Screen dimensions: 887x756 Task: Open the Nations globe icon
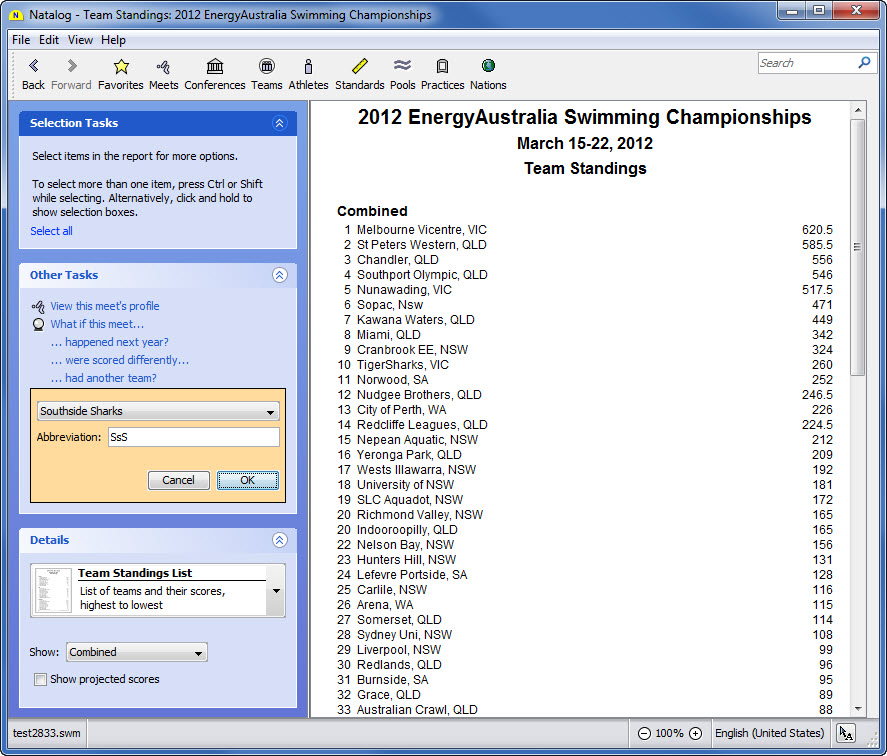tap(488, 67)
